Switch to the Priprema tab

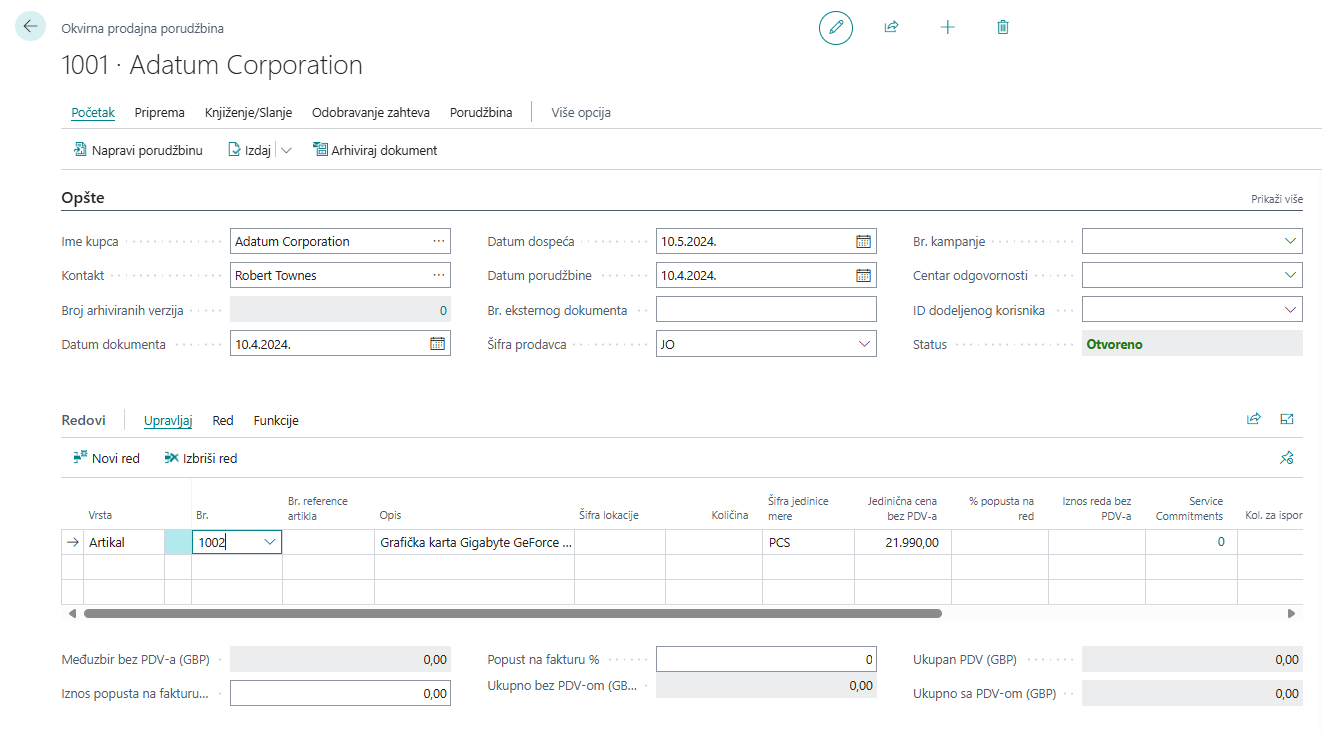tap(160, 113)
